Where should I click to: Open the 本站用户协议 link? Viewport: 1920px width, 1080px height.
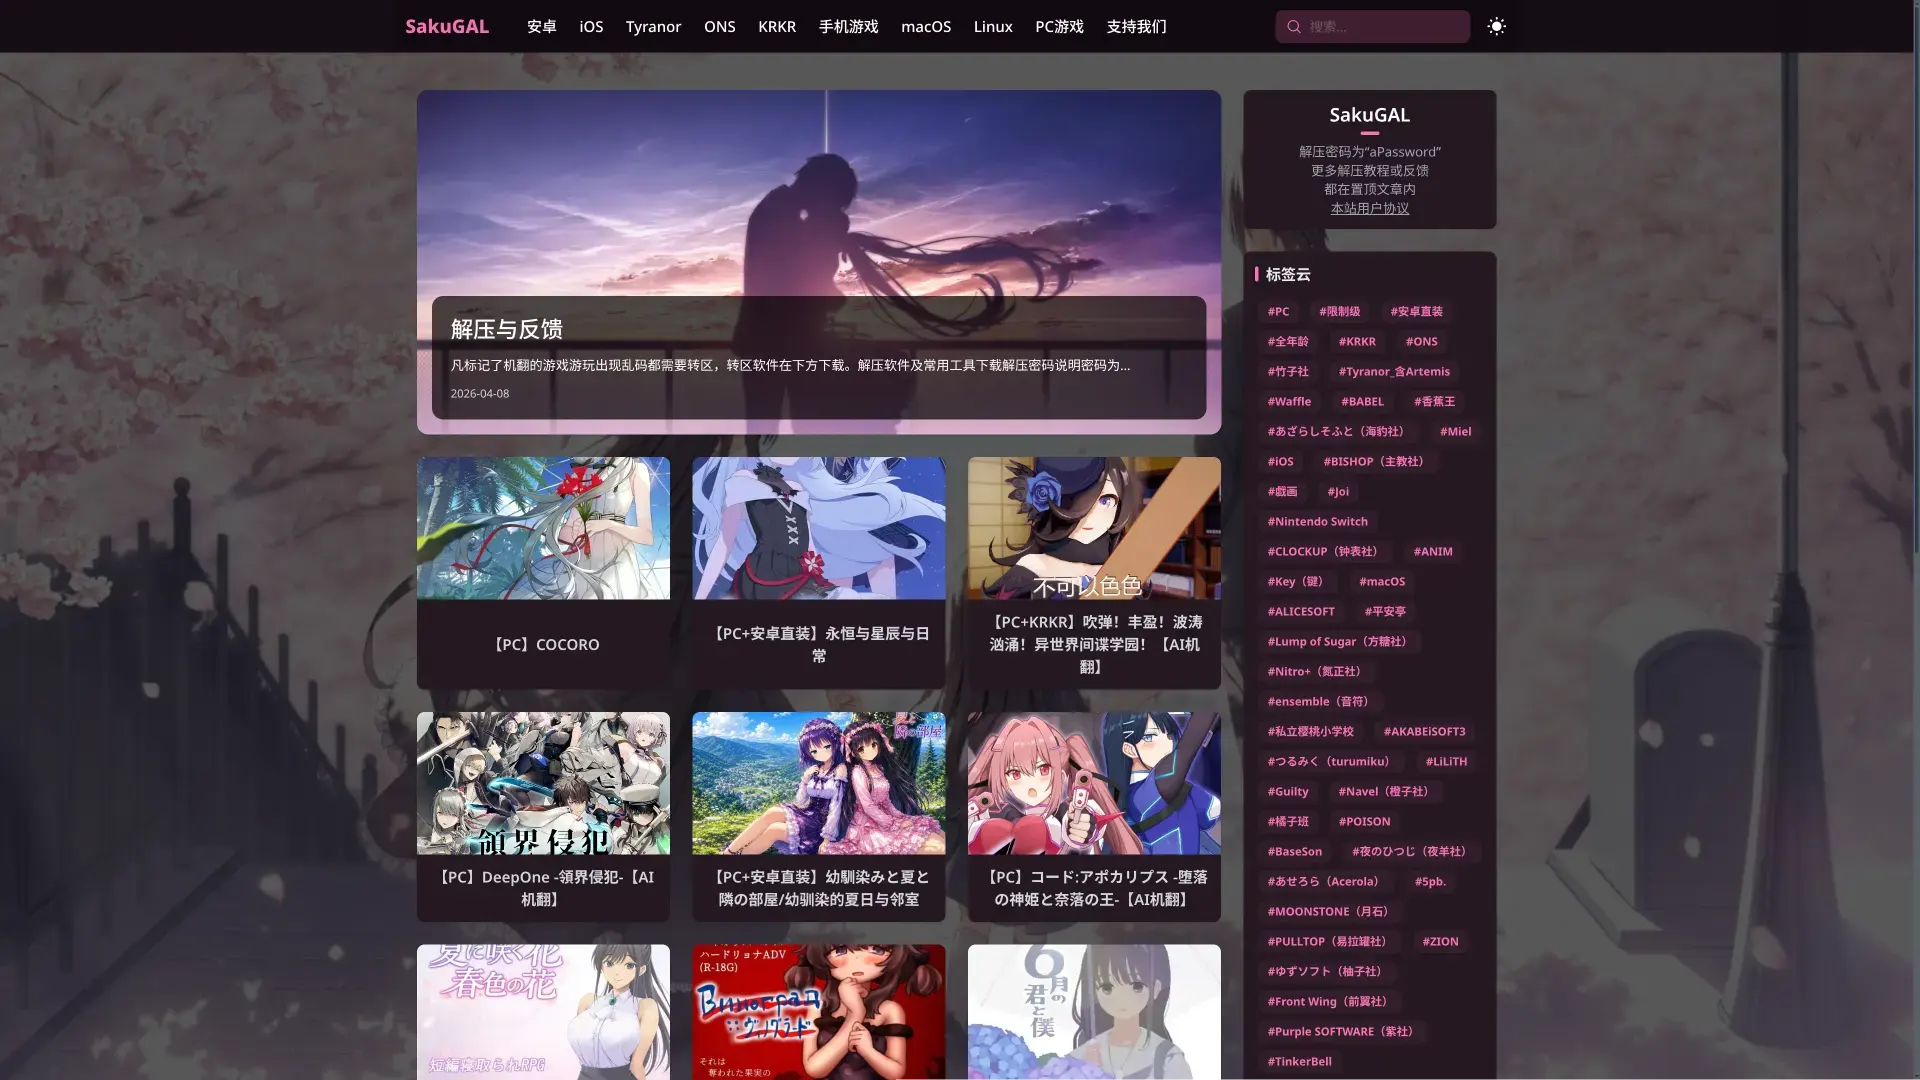[1369, 209]
